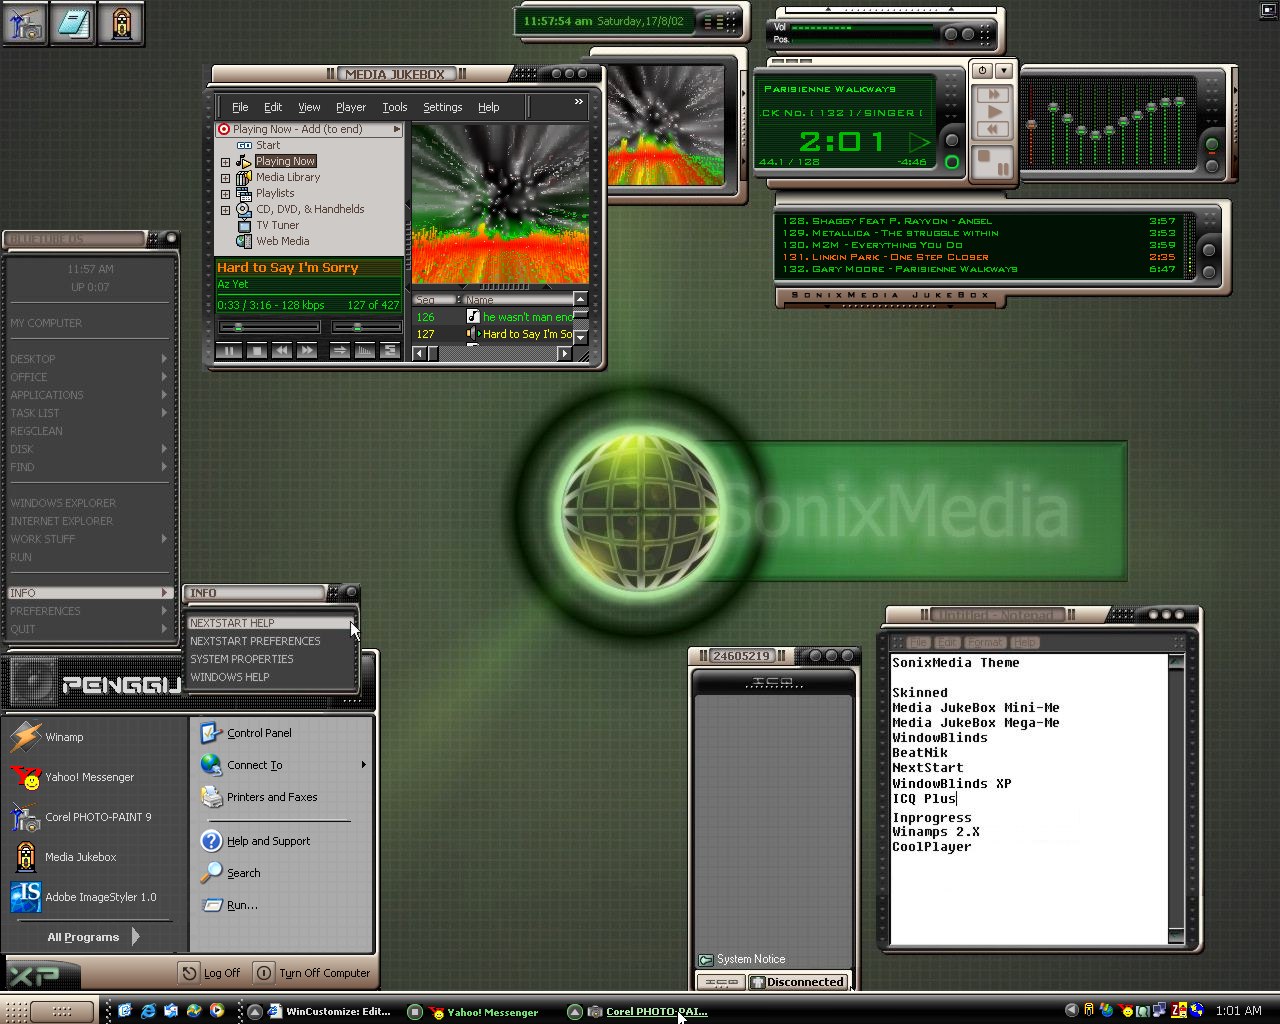1280x1024 pixels.
Task: Open the Tools menu in Media Jukebox
Action: point(395,107)
